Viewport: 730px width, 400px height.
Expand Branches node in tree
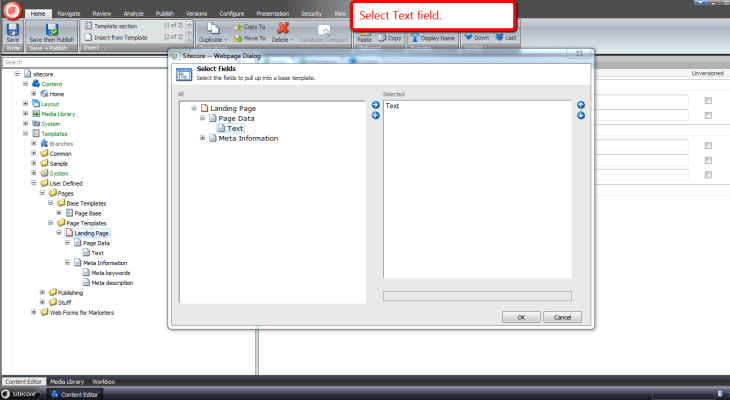click(x=34, y=143)
